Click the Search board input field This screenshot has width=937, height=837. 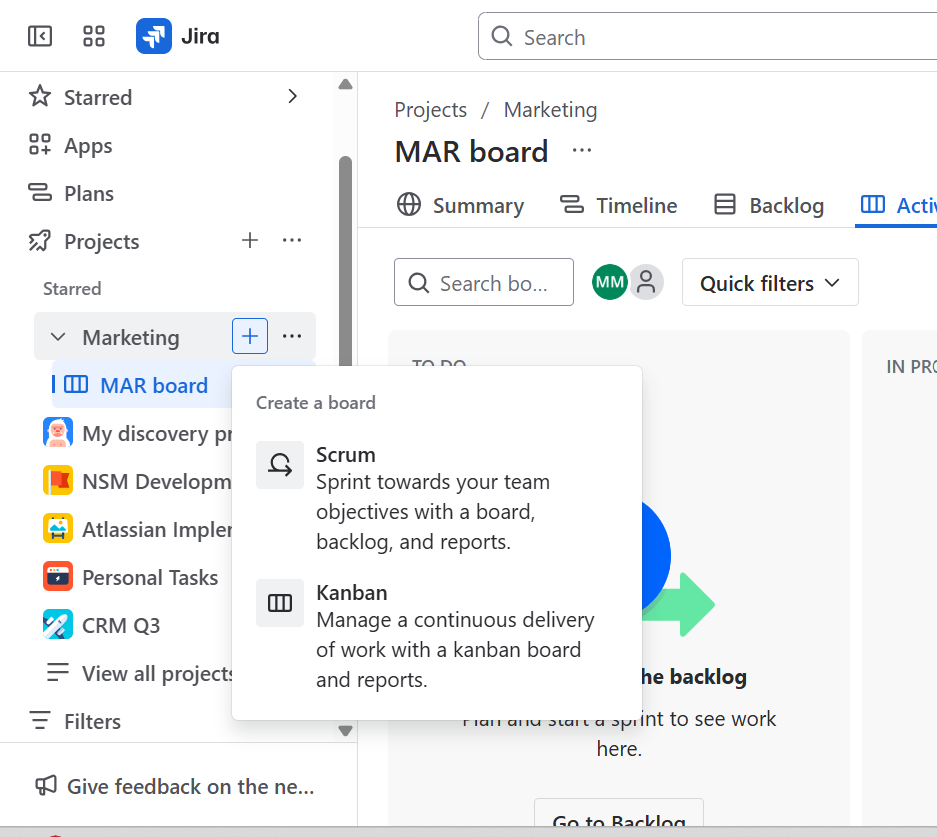[483, 282]
